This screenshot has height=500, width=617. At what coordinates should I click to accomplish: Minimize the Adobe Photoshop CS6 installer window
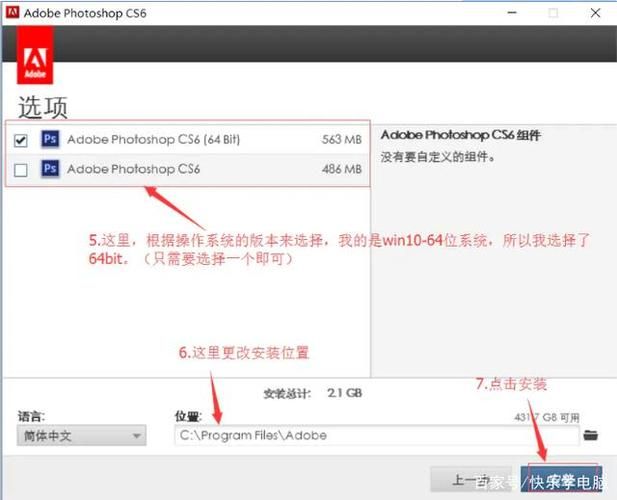pyautogui.click(x=512, y=13)
